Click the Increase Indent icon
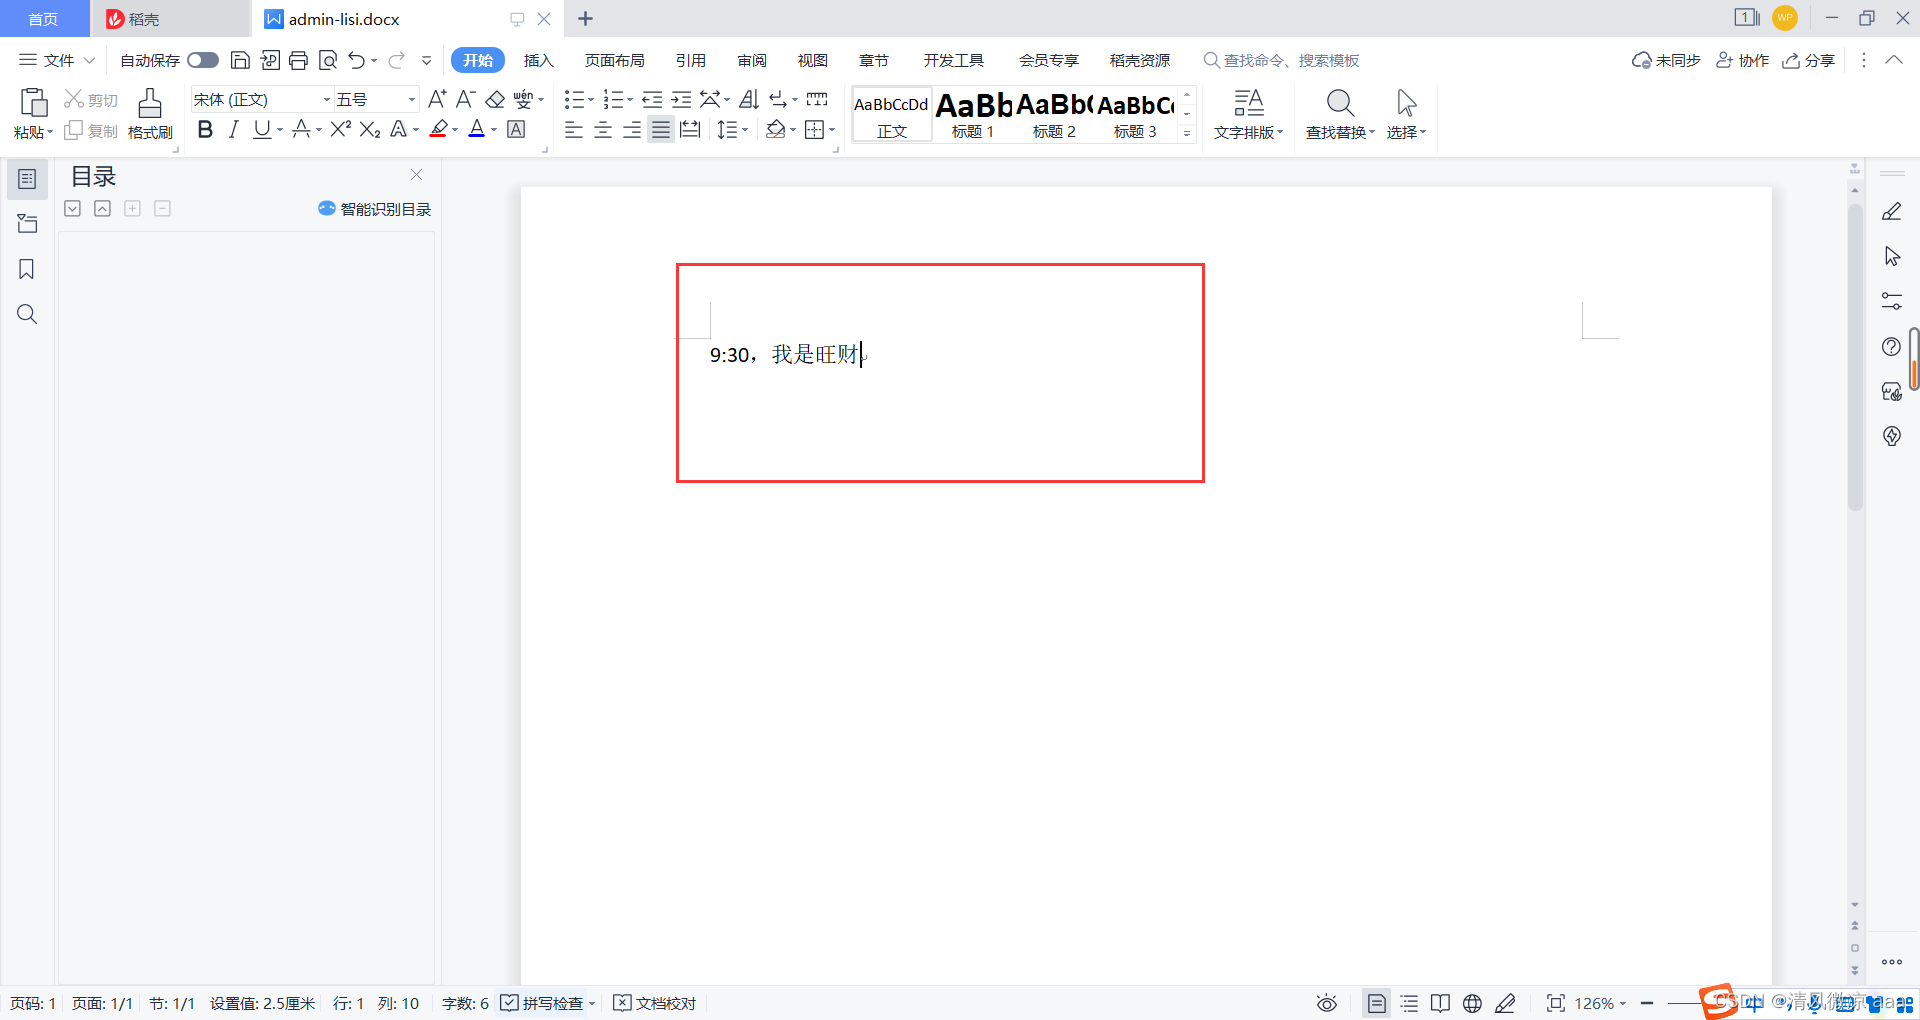This screenshot has height=1020, width=1920. [681, 99]
